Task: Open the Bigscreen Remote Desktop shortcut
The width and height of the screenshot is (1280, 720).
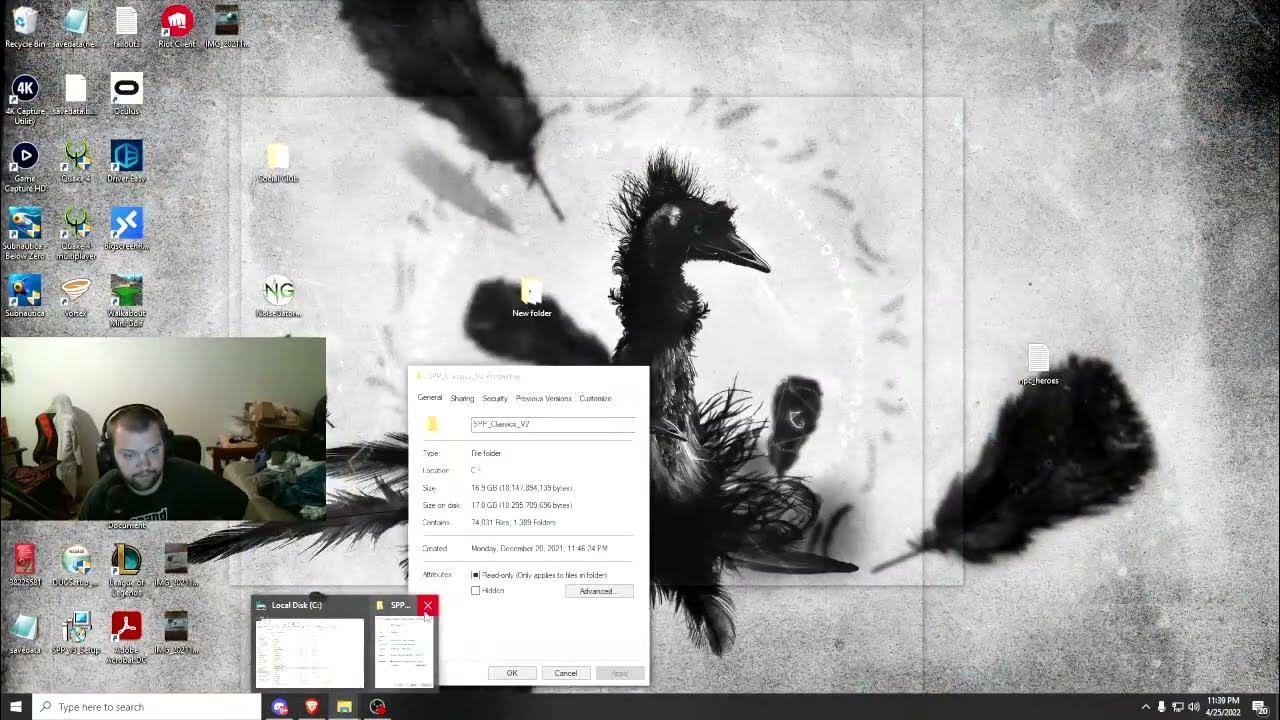Action: pos(126,229)
